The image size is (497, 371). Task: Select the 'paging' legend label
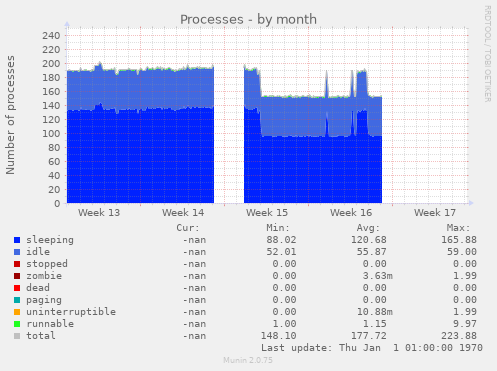click(x=44, y=300)
